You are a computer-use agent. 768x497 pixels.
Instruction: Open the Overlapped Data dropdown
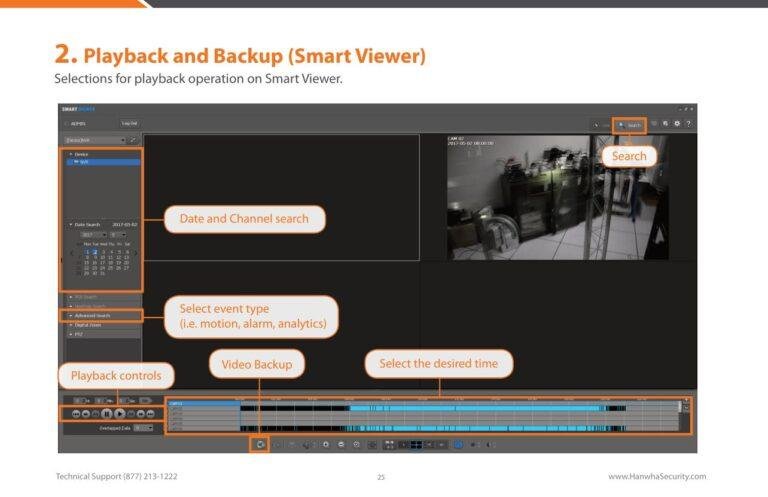coord(144,428)
